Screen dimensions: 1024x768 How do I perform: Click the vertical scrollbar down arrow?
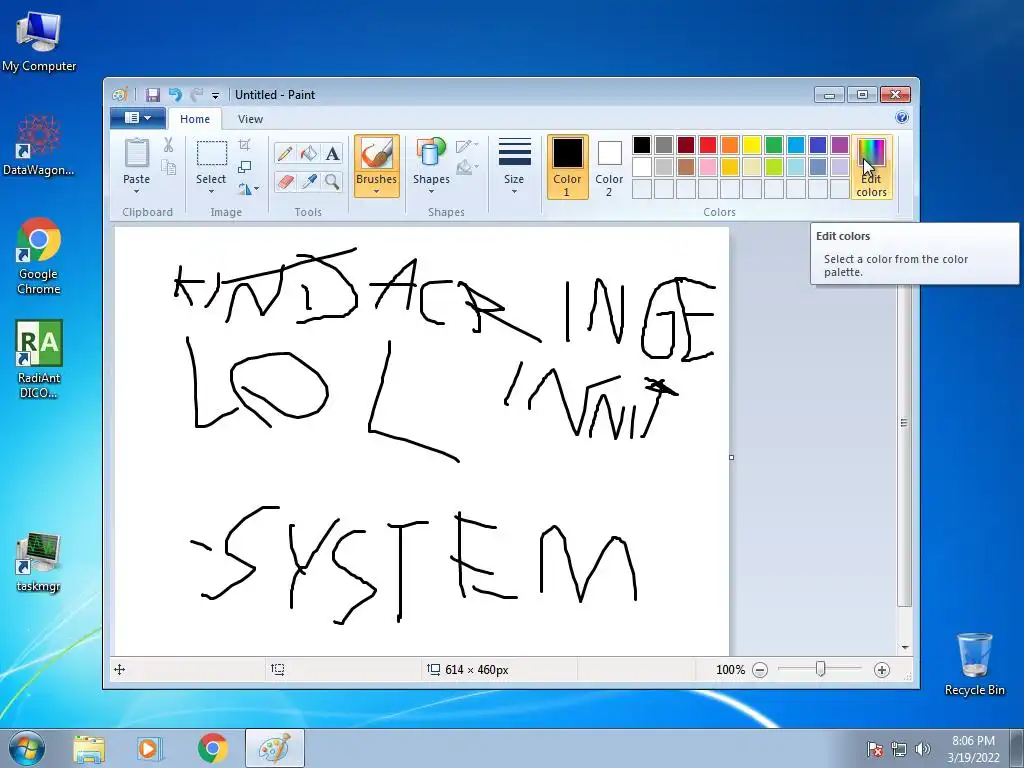coord(905,647)
